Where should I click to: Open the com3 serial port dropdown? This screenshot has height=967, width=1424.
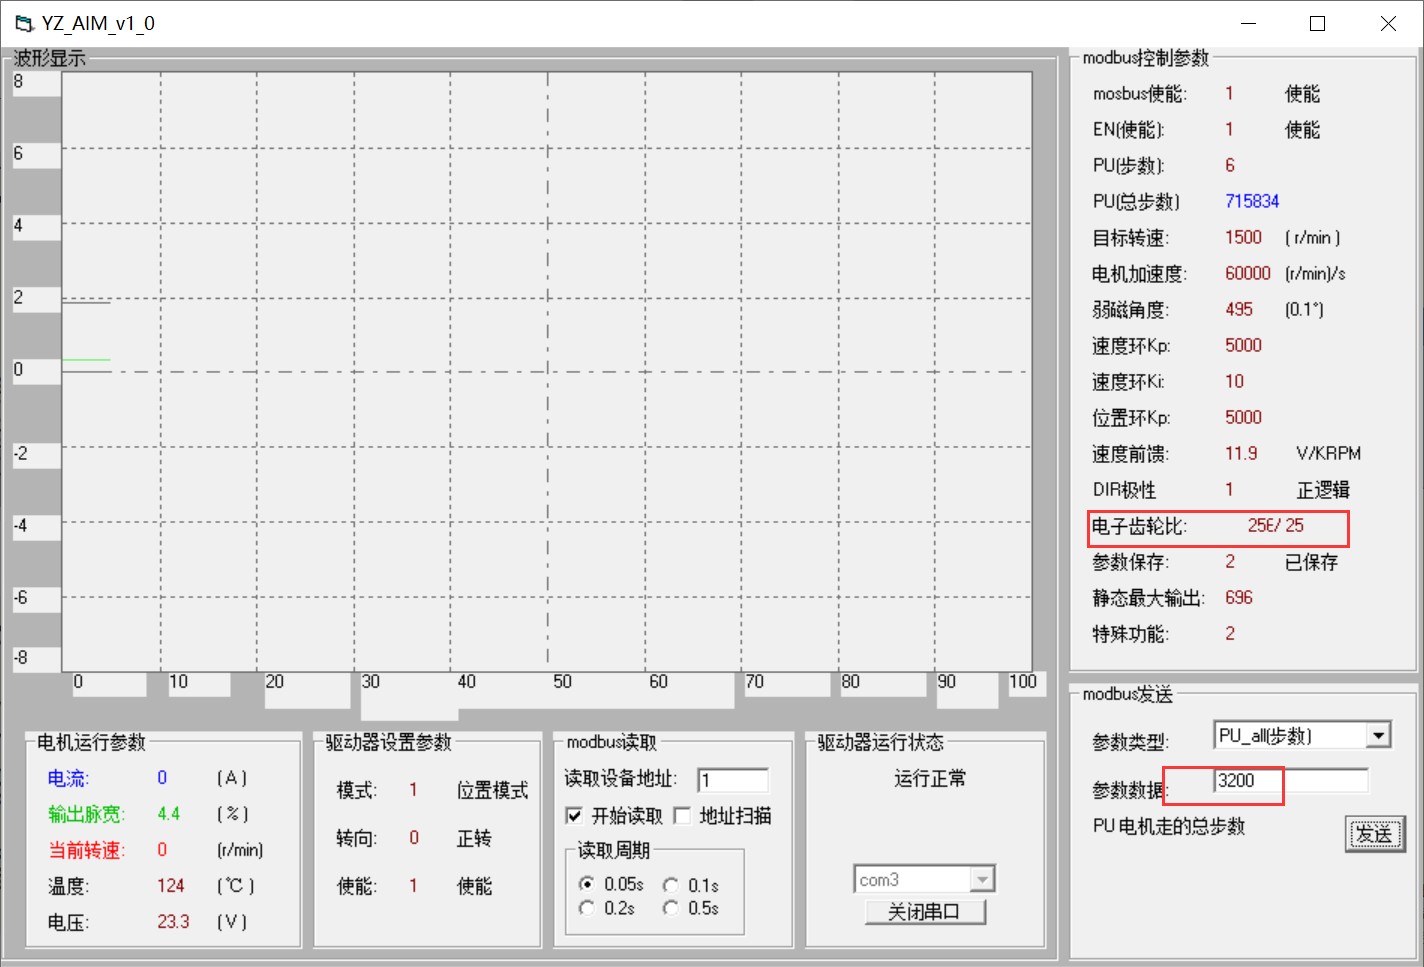983,879
